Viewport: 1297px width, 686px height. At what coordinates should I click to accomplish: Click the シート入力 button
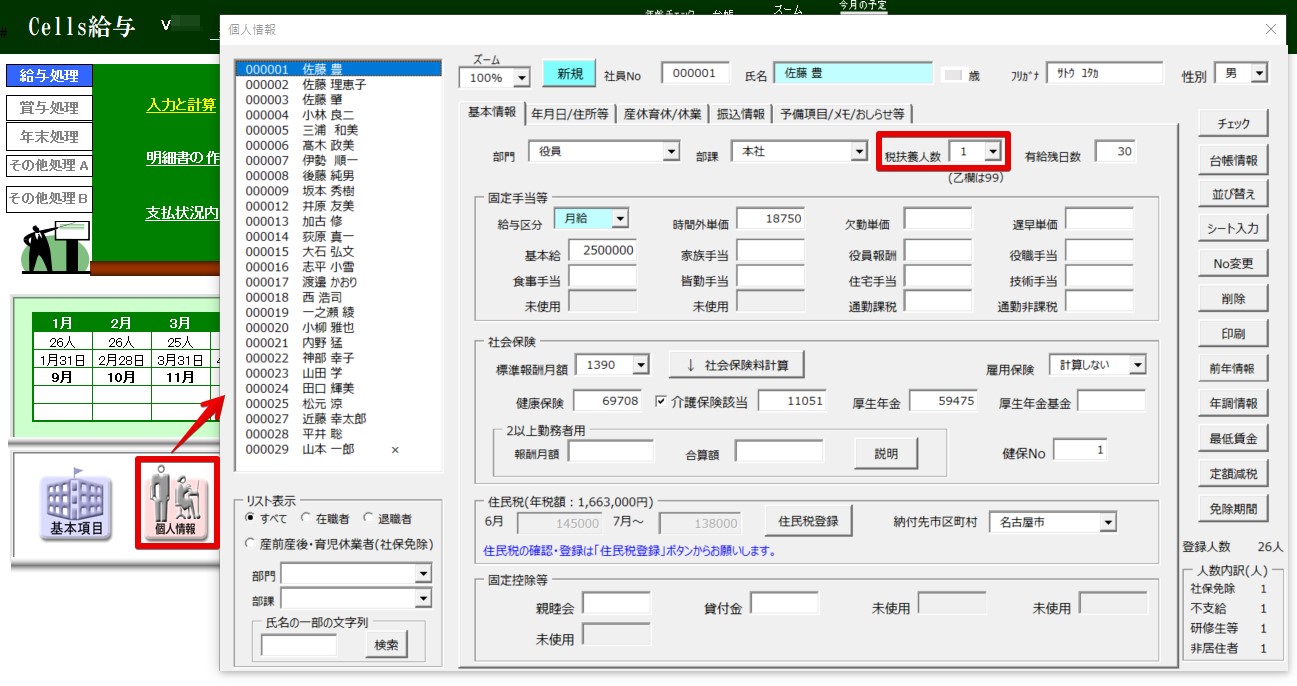point(1233,228)
